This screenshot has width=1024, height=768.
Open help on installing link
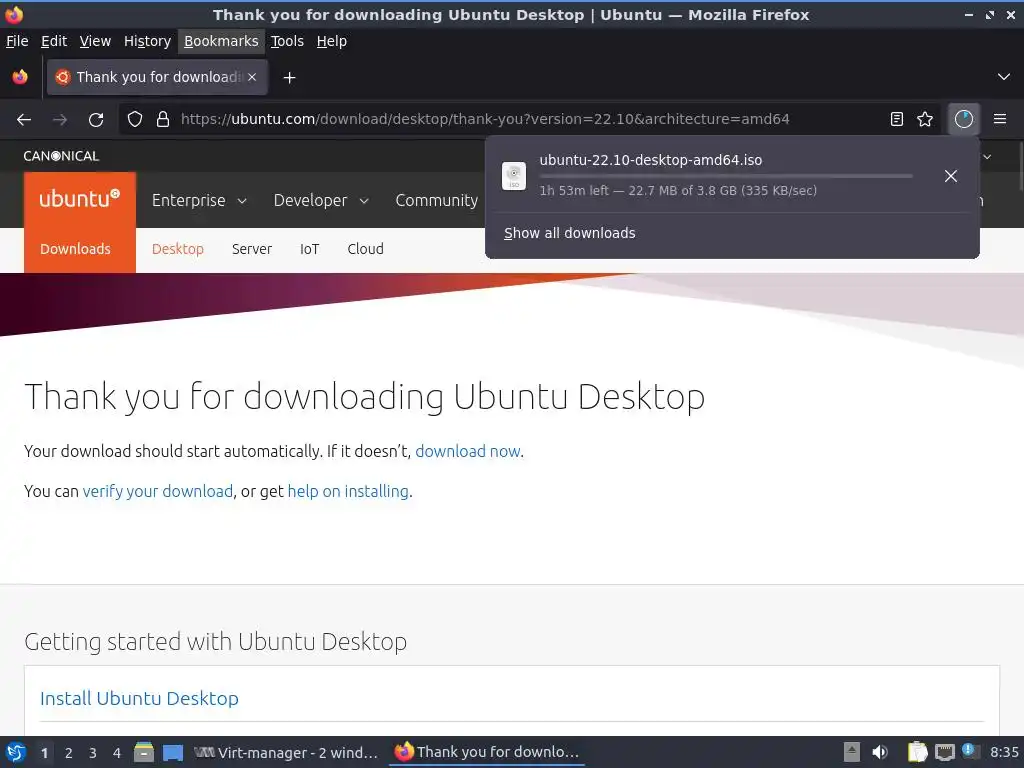tap(348, 491)
